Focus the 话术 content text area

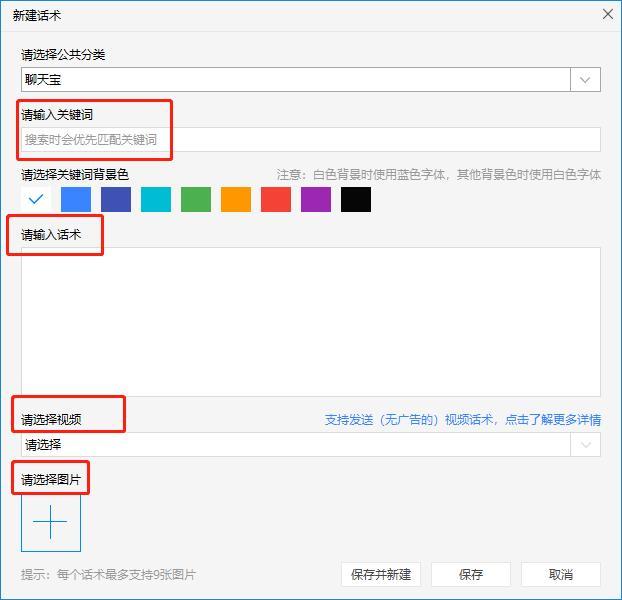pos(310,320)
